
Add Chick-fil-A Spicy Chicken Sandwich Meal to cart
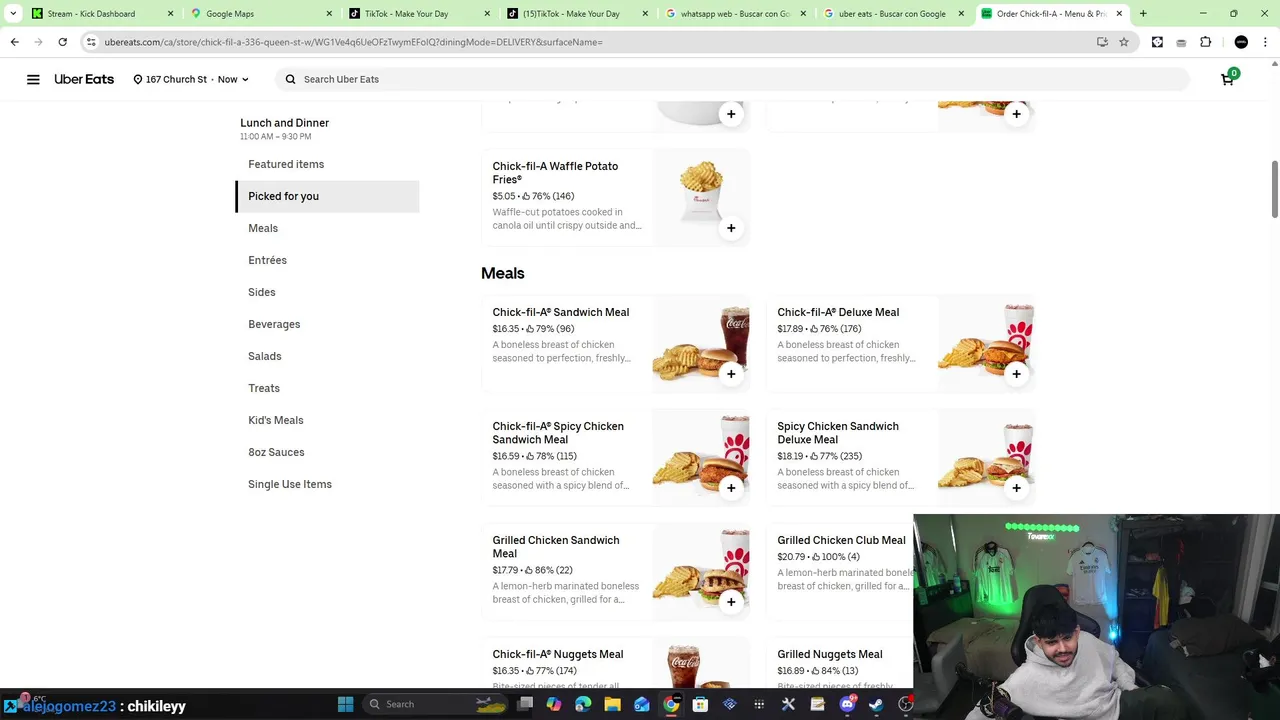click(731, 488)
